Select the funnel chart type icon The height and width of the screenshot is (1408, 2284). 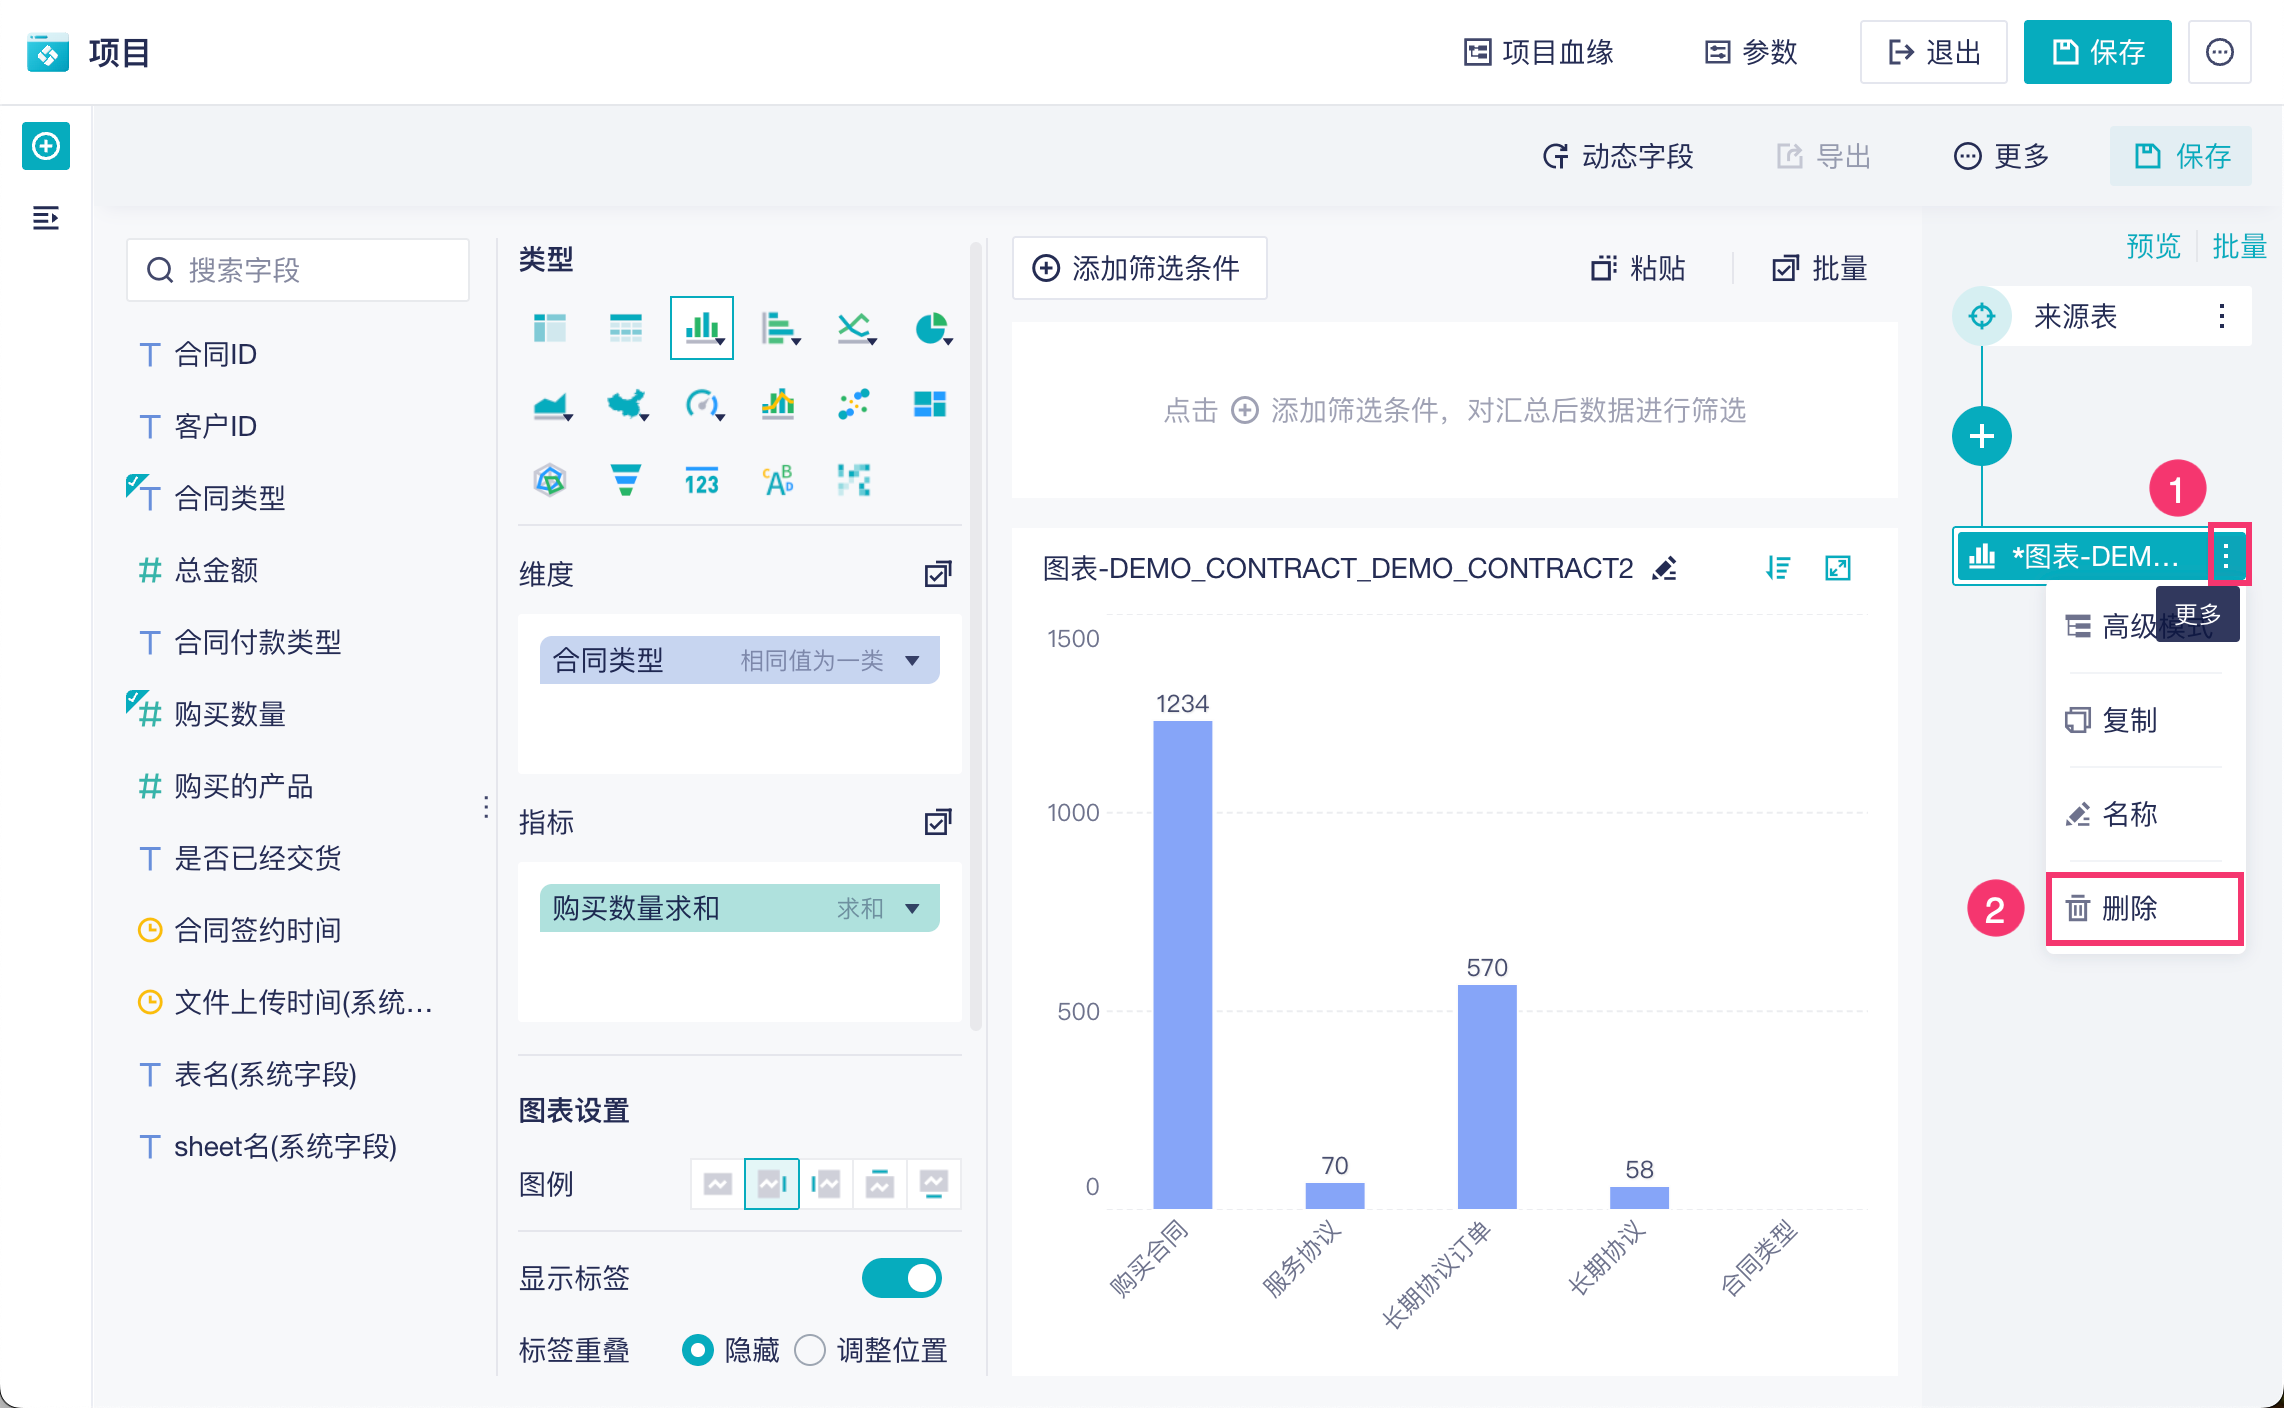(626, 481)
